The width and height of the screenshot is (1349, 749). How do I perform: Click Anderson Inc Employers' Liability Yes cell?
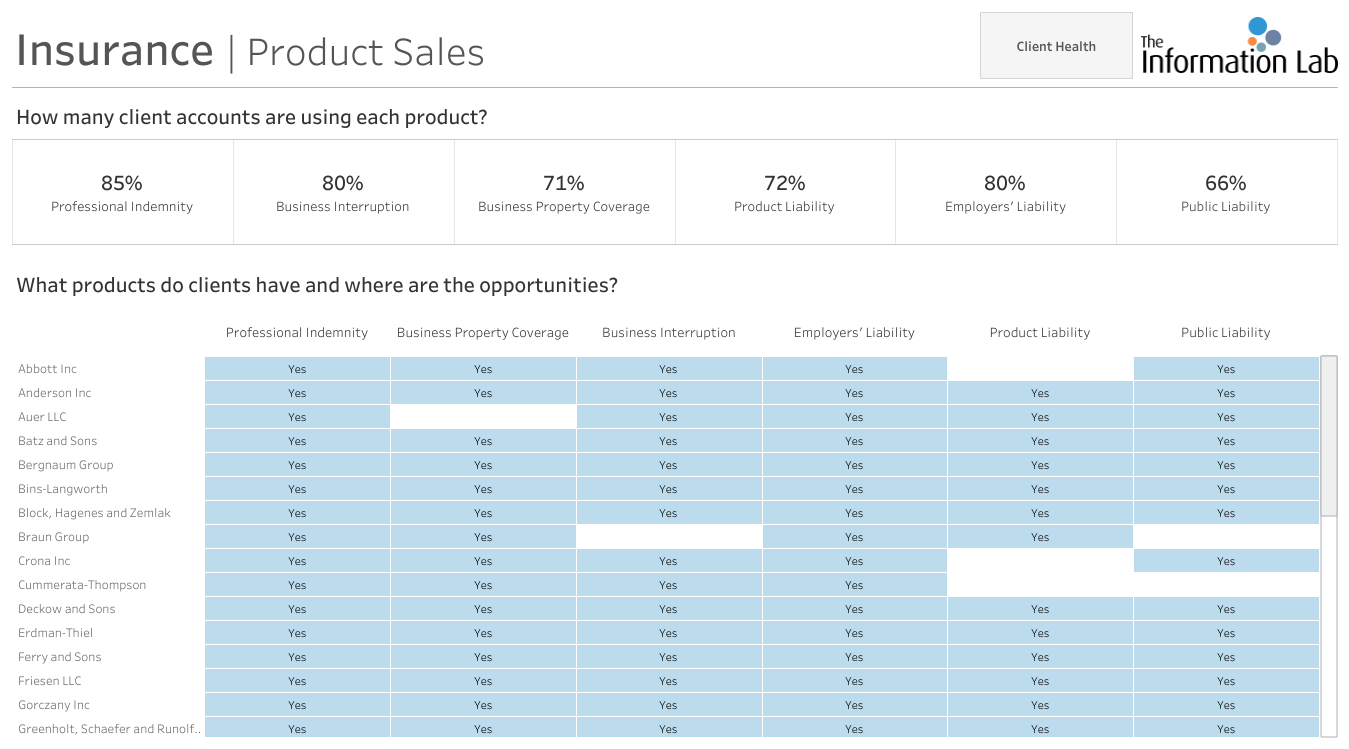pyautogui.click(x=854, y=393)
